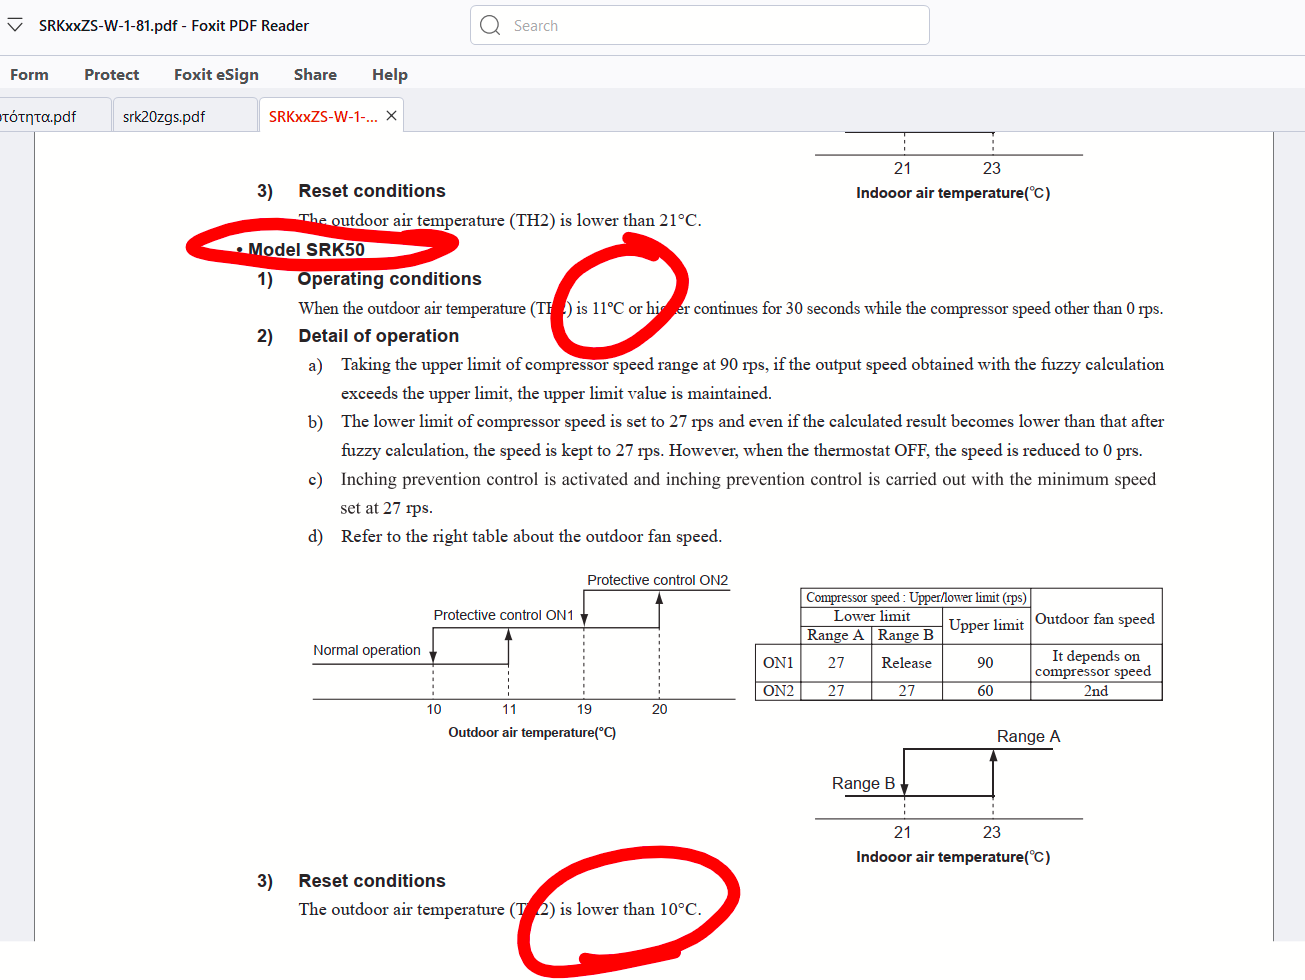Screen dimensions: 1305x980
Task: Open the Share ribbon tab
Action: coord(315,74)
